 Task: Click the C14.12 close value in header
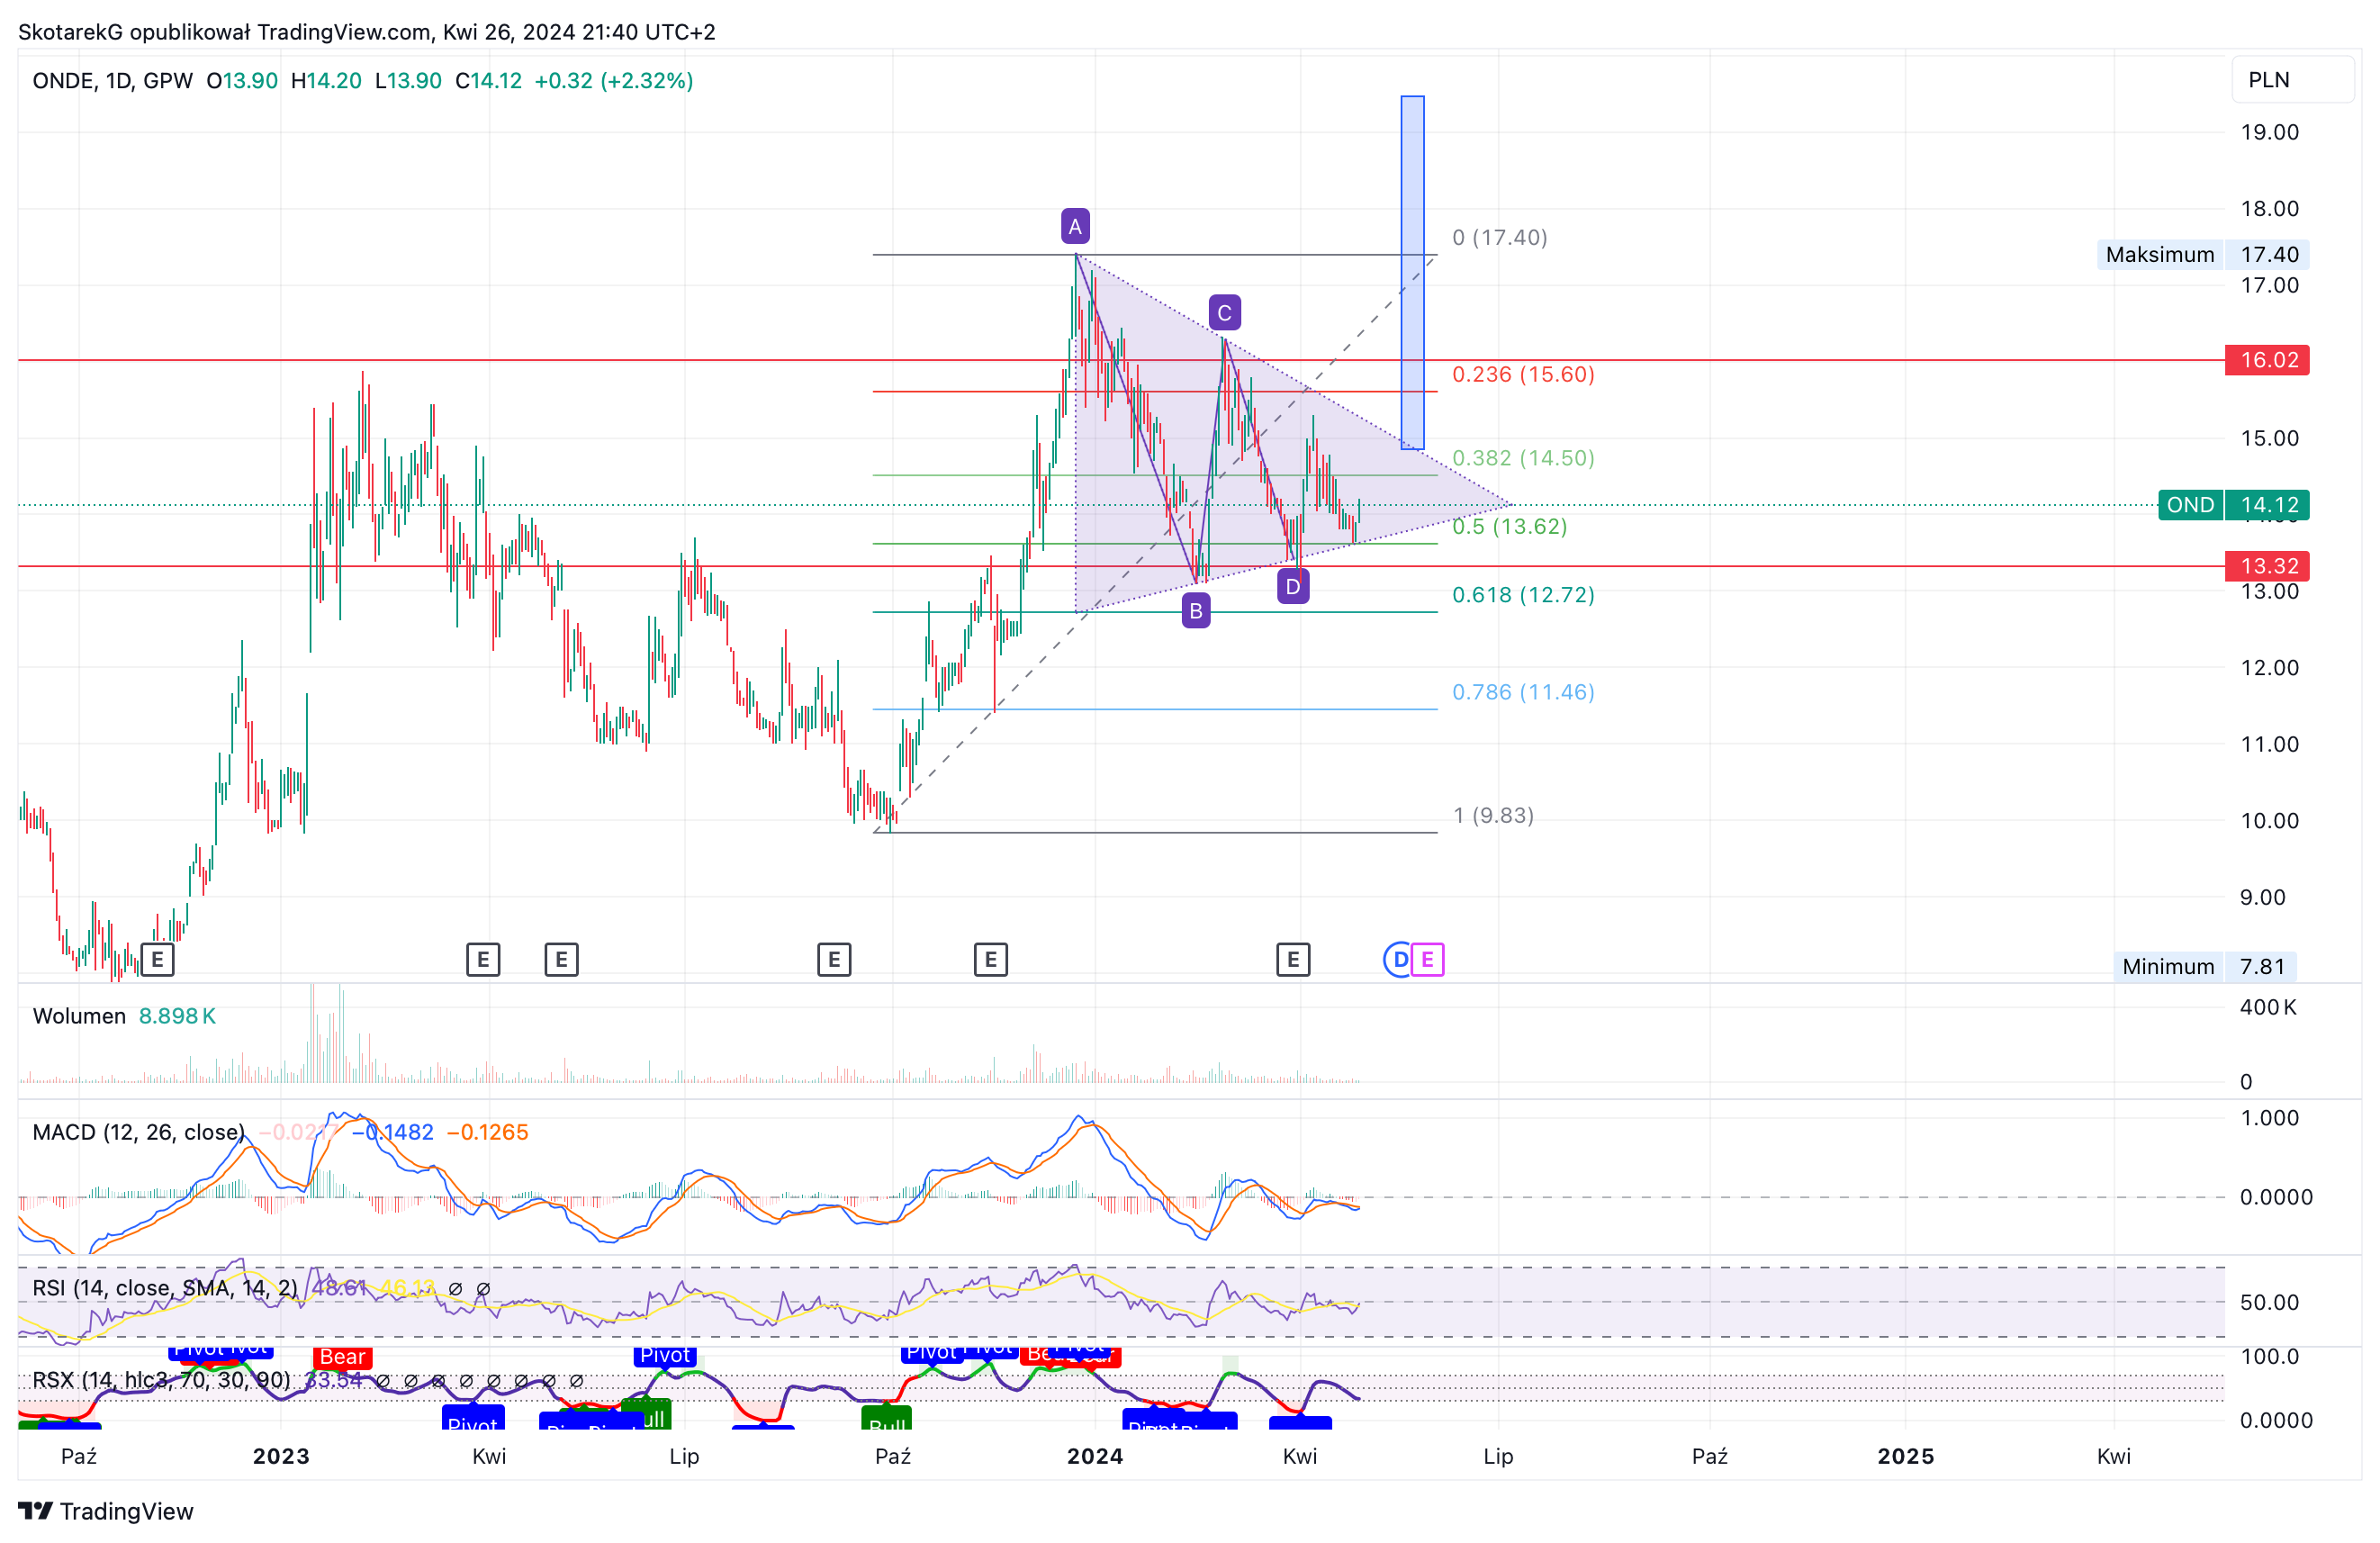point(488,81)
